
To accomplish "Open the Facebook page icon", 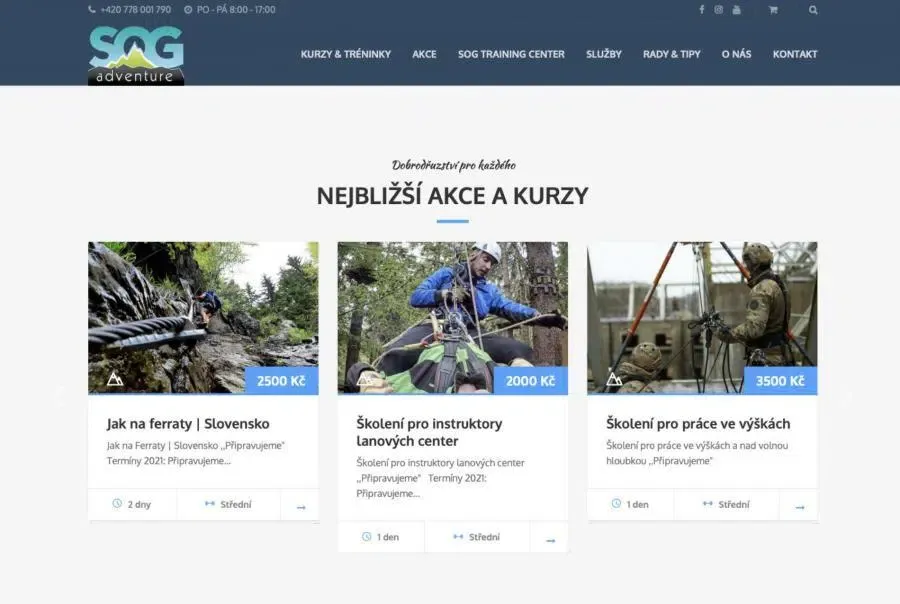I will (x=701, y=10).
